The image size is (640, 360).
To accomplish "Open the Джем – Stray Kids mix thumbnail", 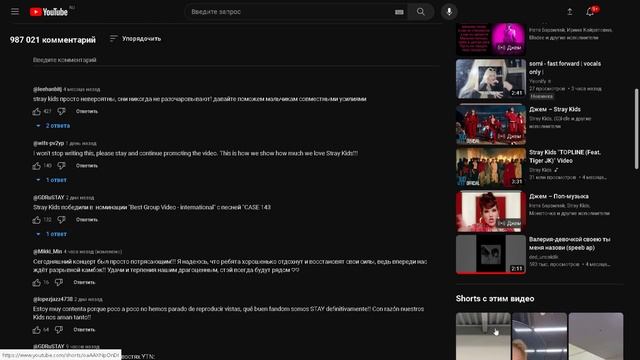I will point(491,124).
